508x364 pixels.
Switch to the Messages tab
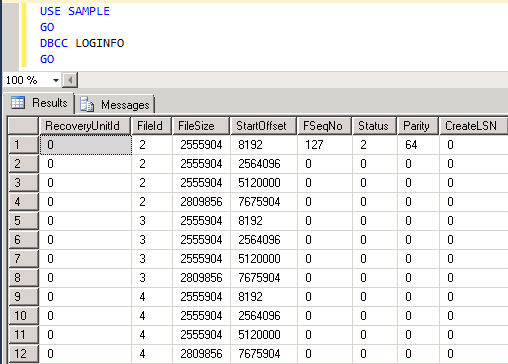click(x=115, y=105)
